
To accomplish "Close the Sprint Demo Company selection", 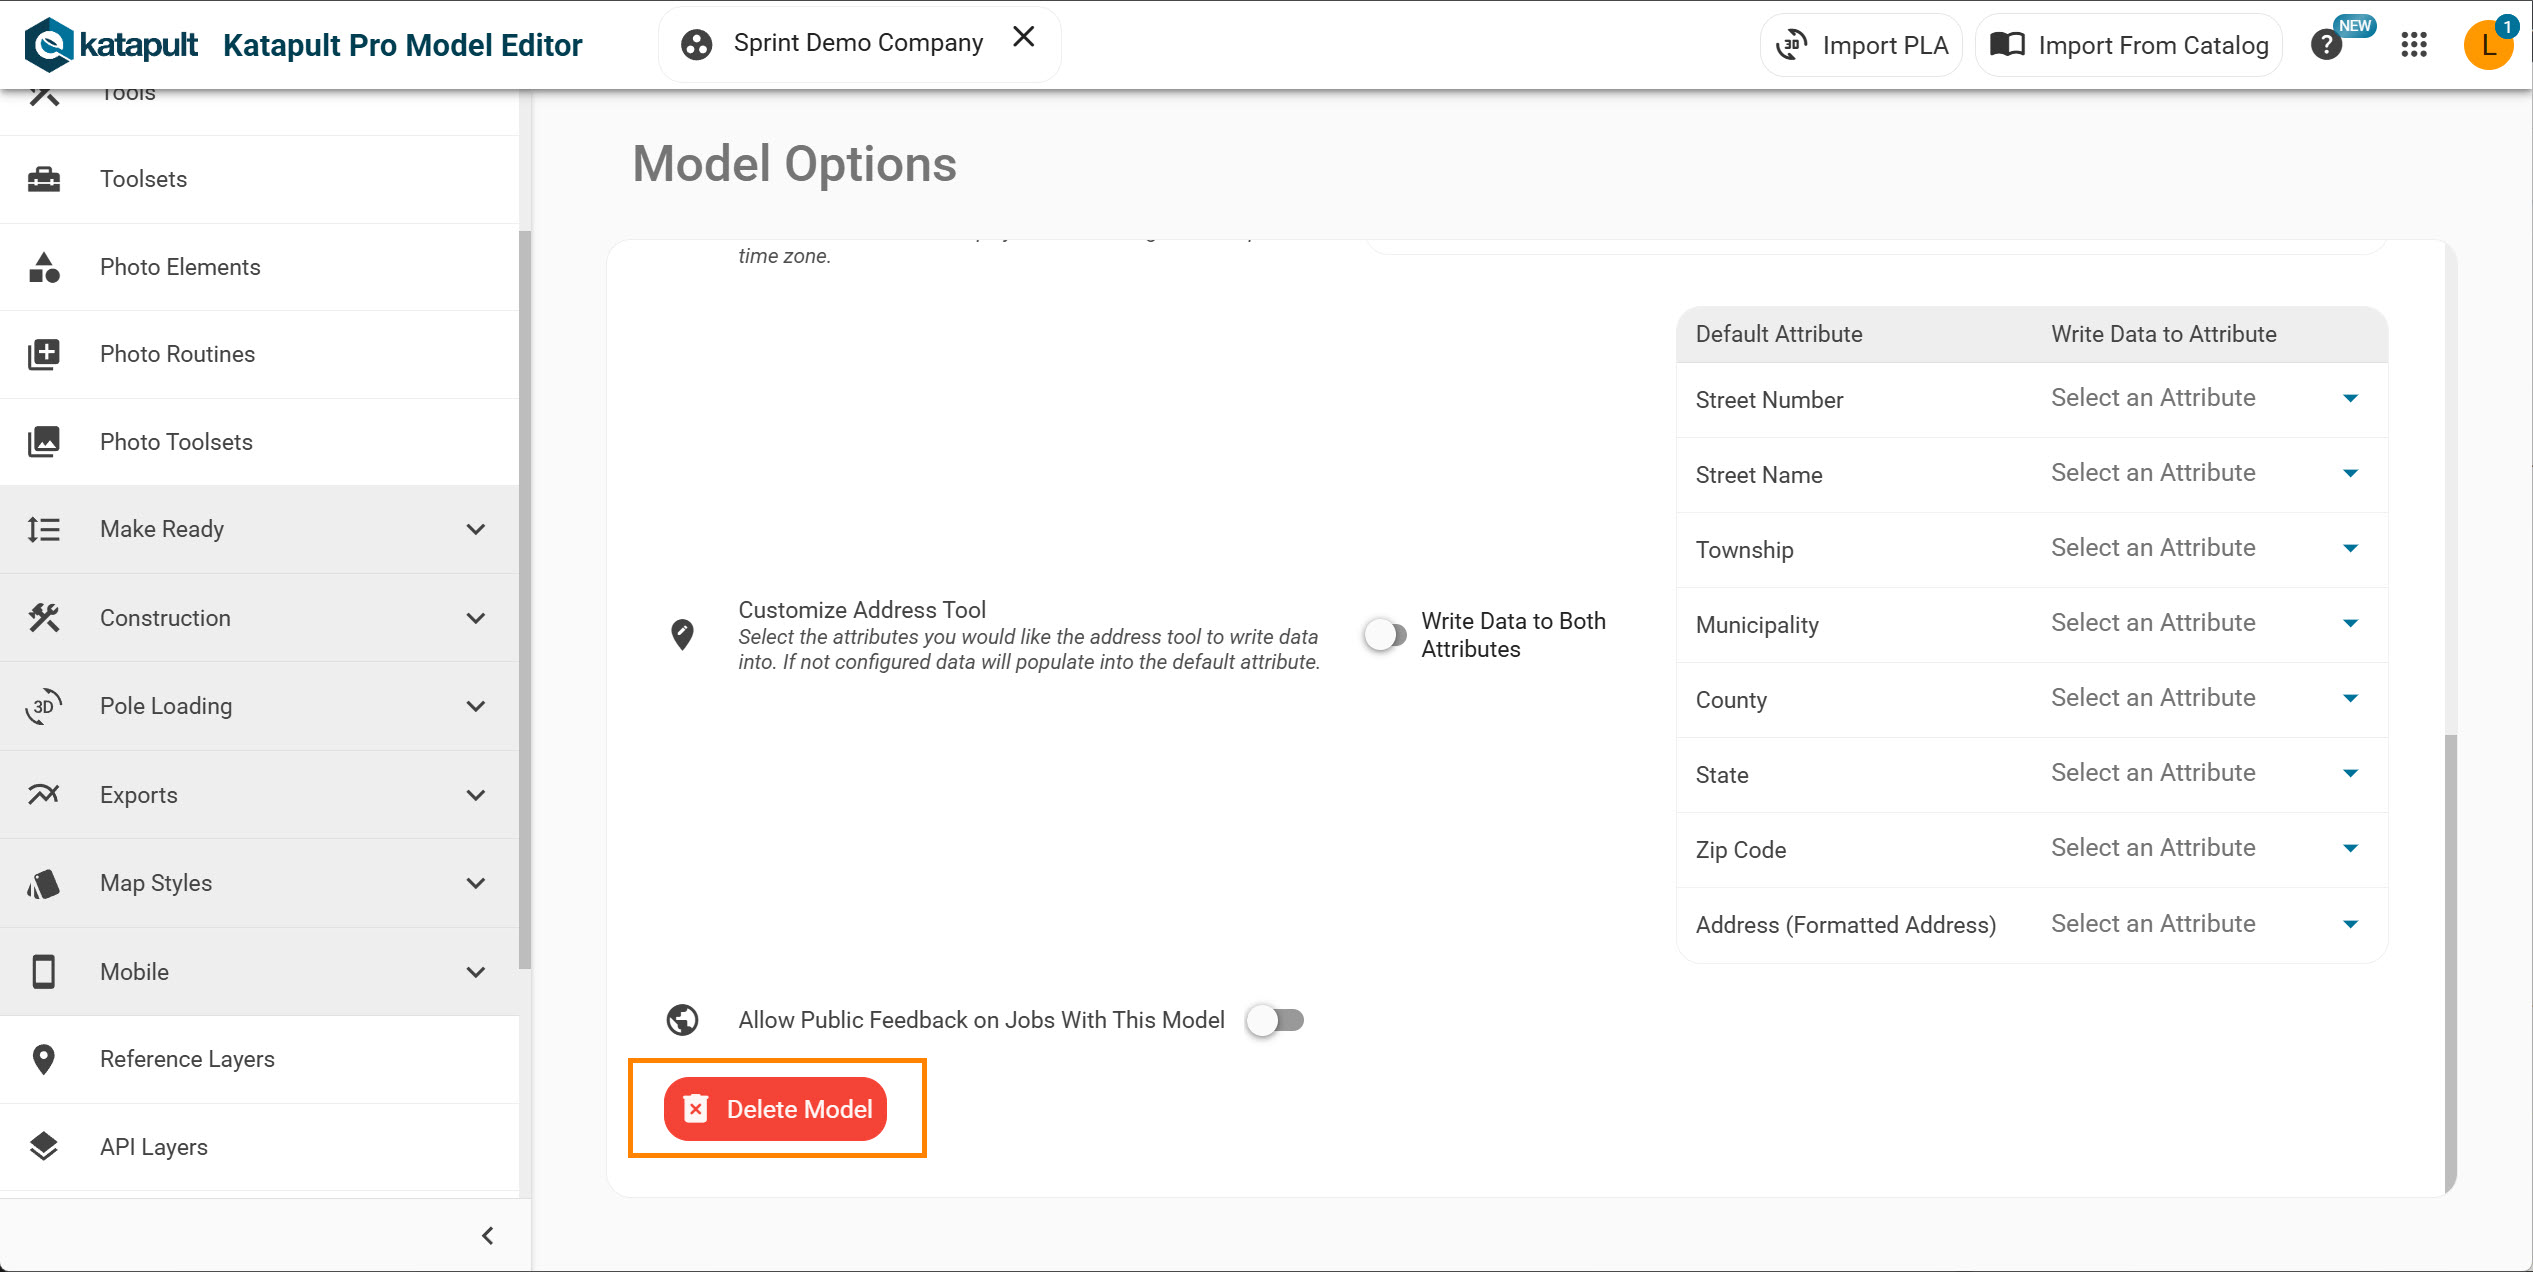I will 1023,38.
